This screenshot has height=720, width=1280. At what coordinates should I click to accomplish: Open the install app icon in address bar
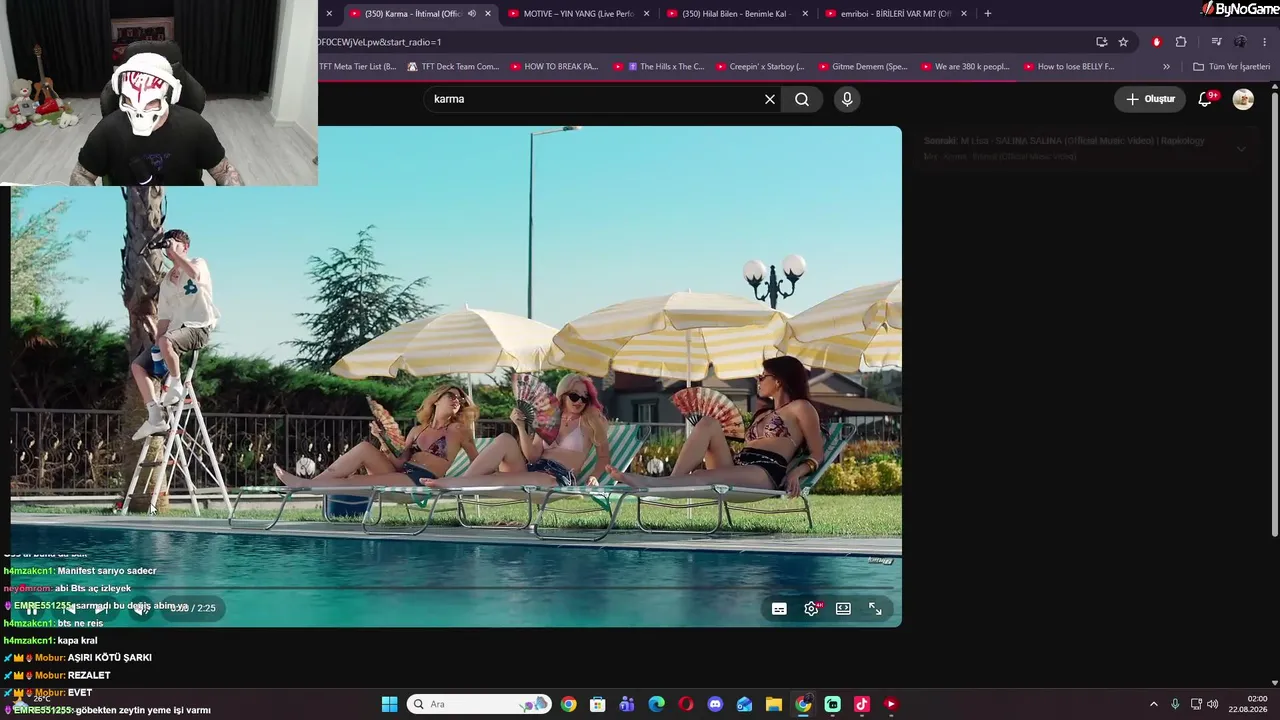pos(1101,42)
